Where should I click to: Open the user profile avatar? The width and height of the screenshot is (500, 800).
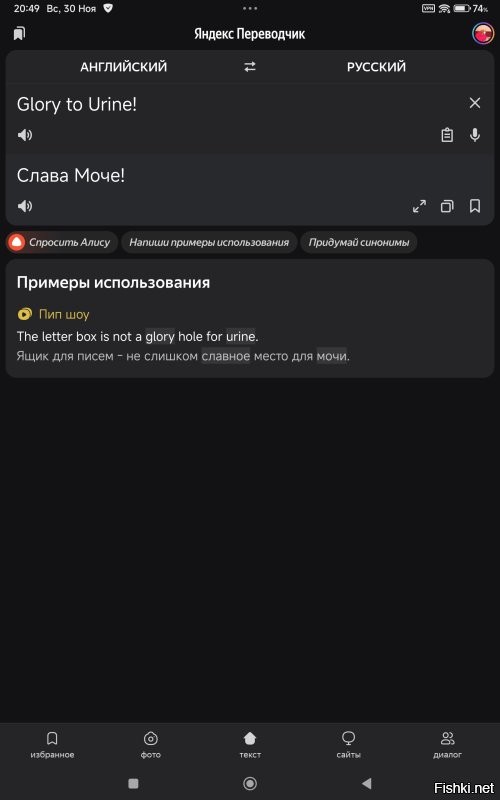coord(482,34)
